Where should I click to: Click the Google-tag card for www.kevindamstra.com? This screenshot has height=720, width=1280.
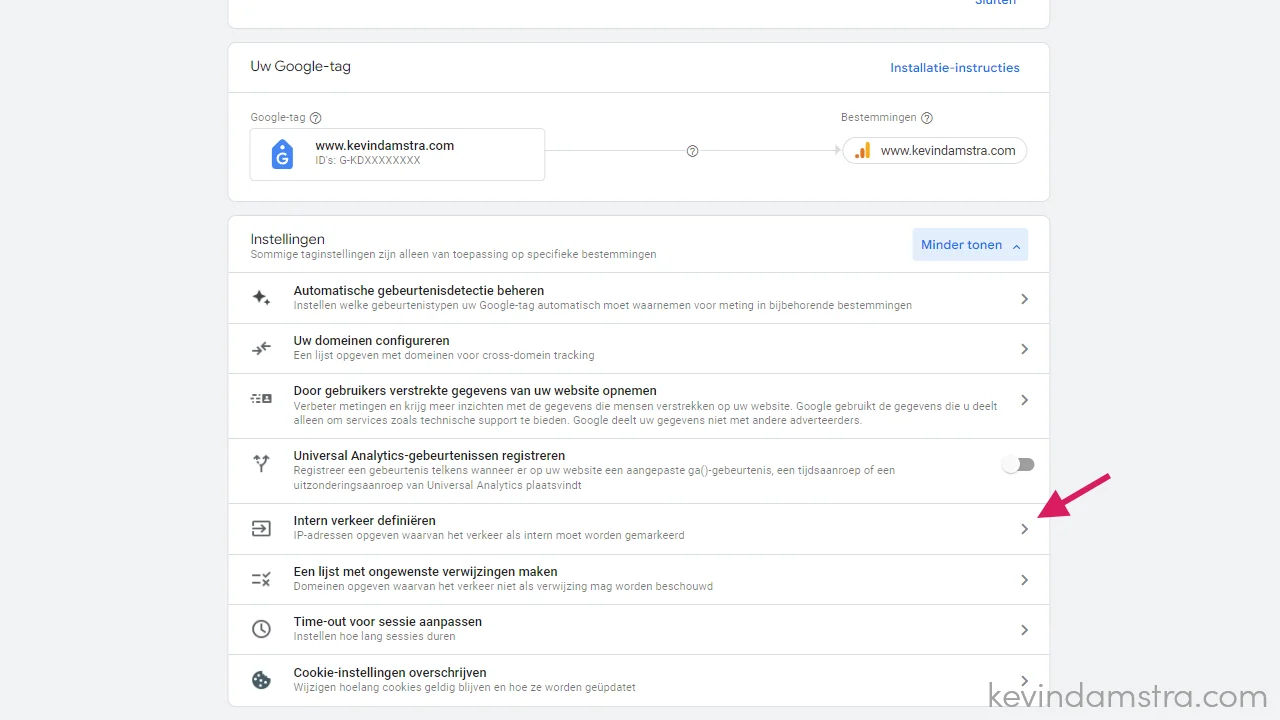397,154
